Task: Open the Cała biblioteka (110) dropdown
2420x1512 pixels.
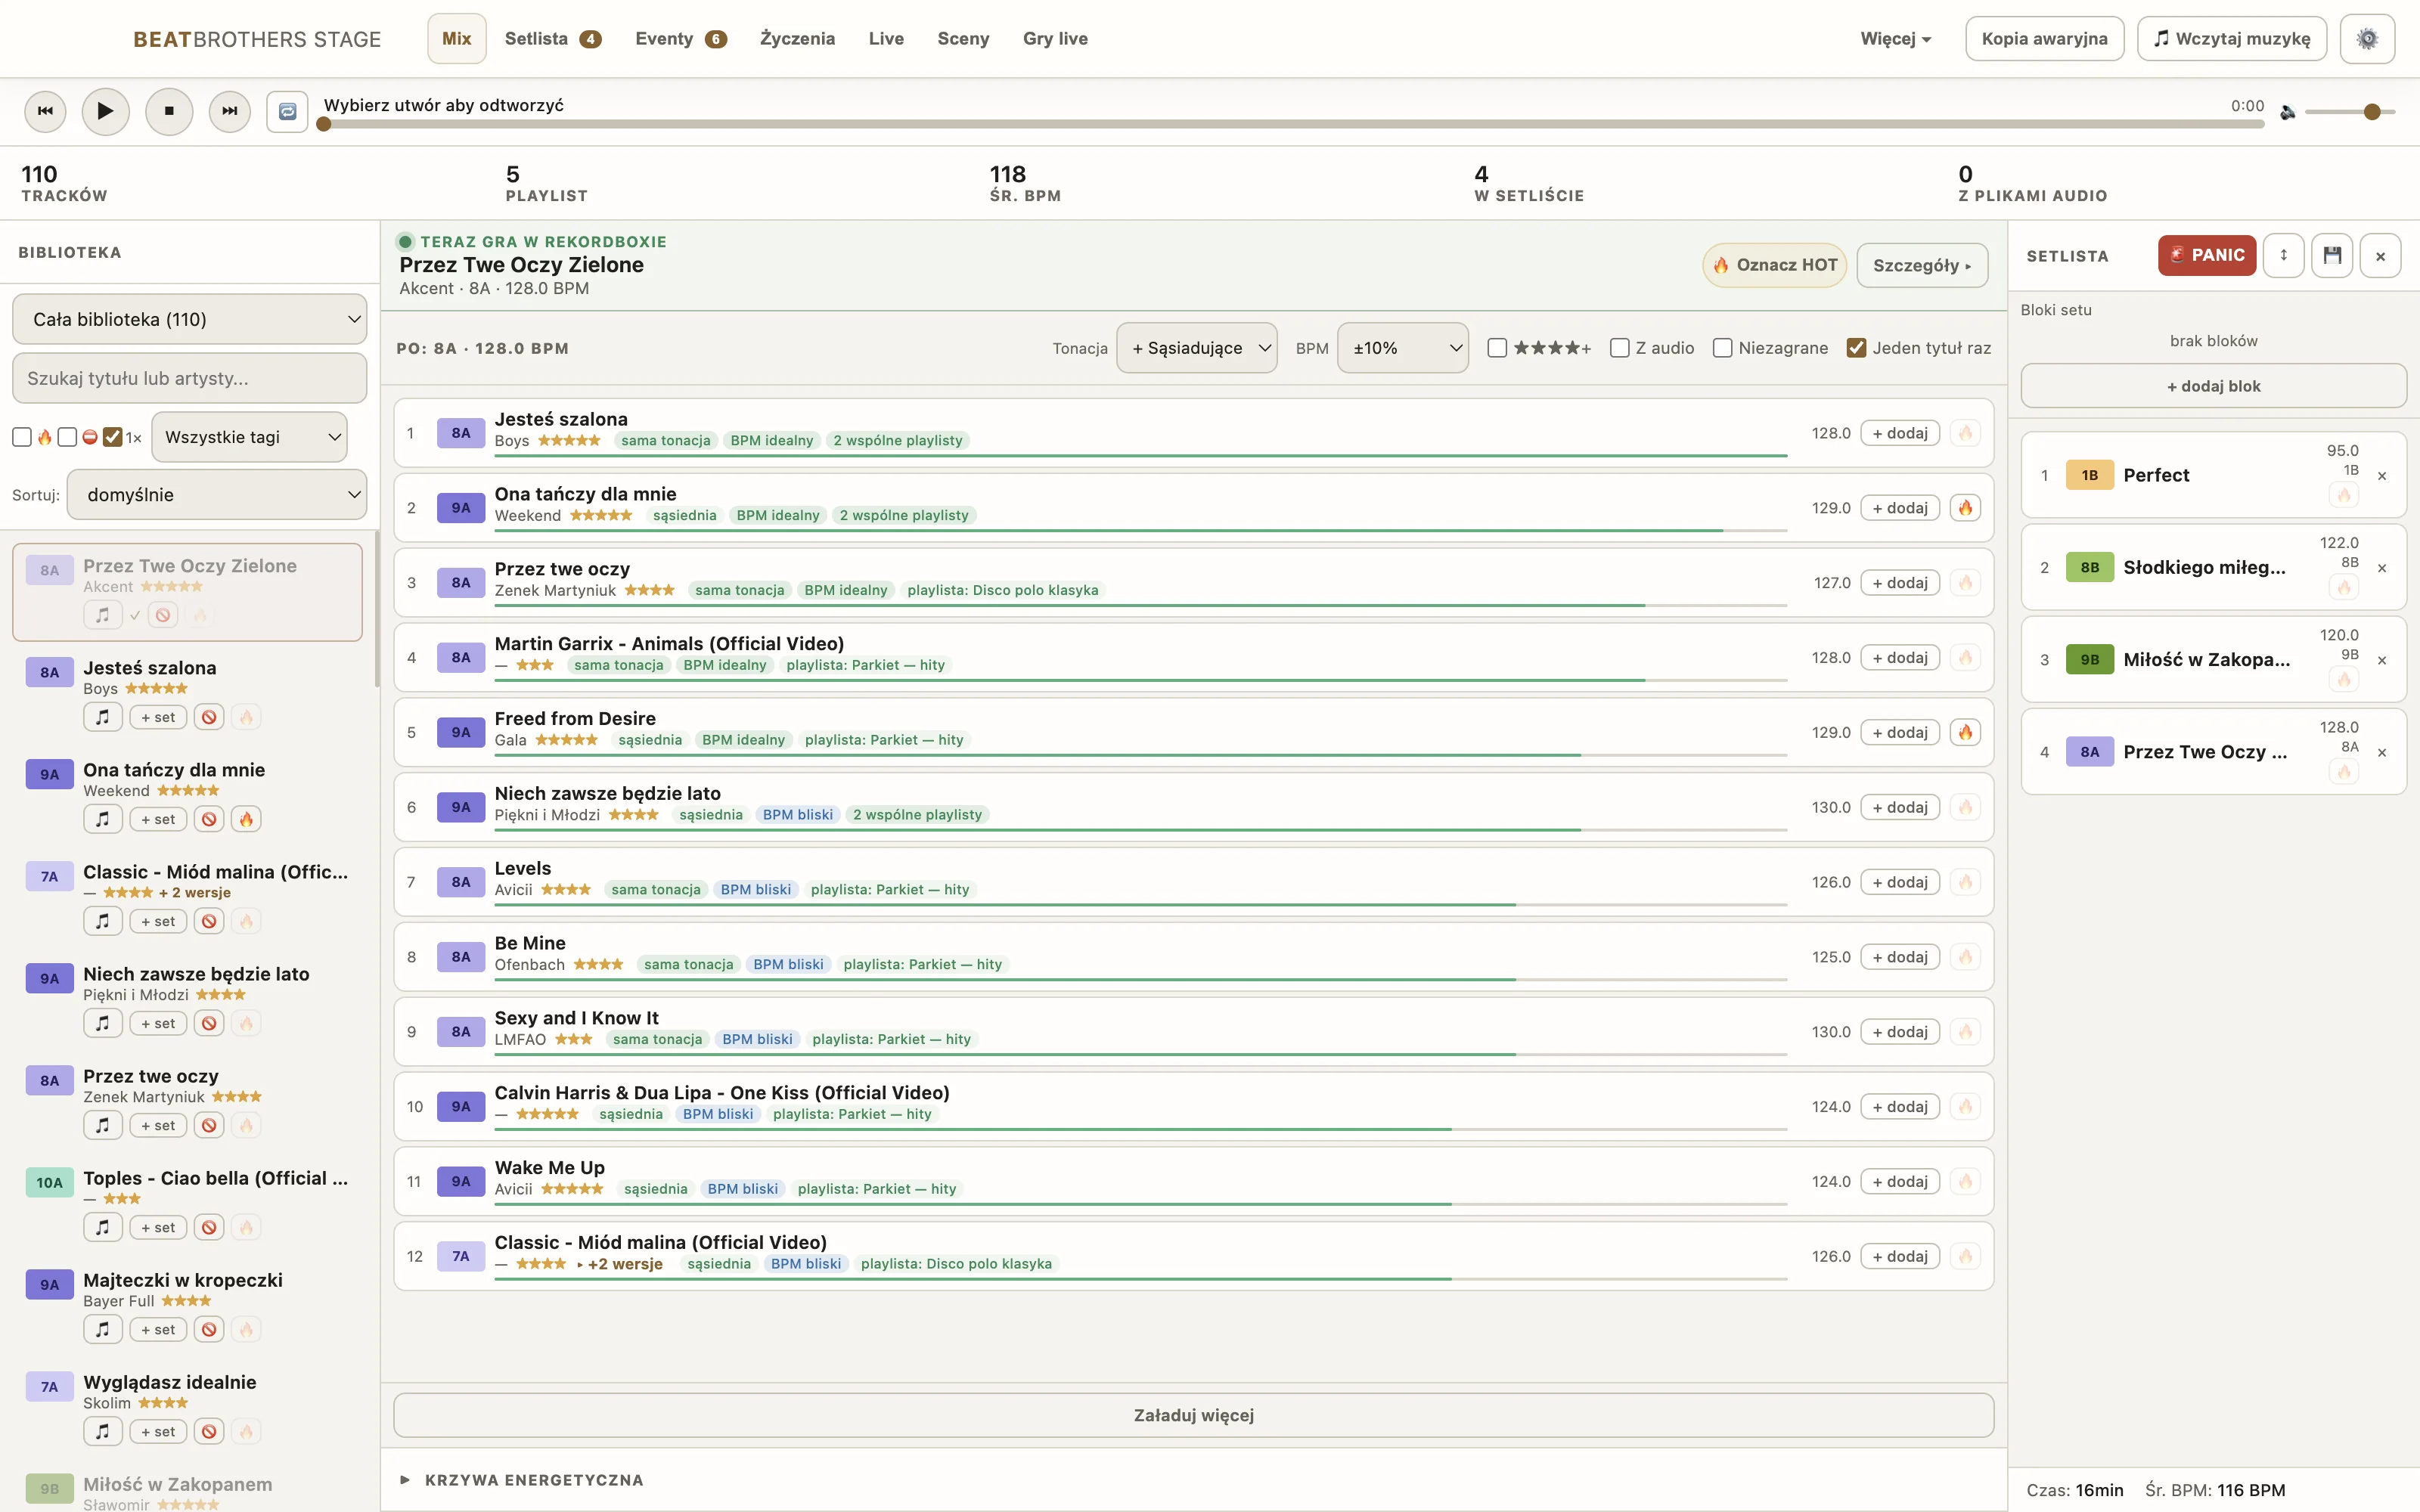Action: click(190, 319)
